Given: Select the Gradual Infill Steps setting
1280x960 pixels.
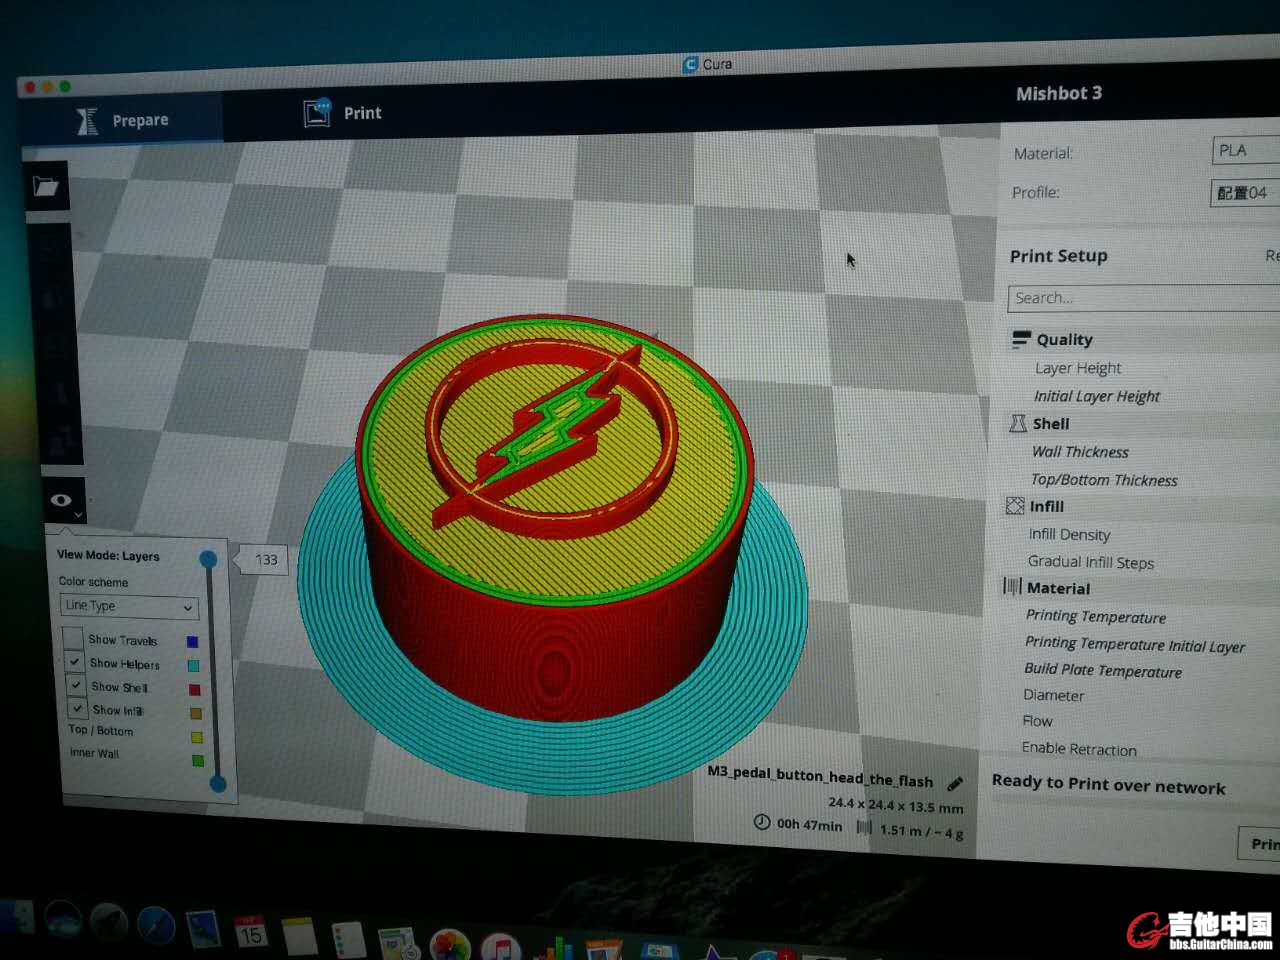Looking at the screenshot, I should click(1090, 562).
